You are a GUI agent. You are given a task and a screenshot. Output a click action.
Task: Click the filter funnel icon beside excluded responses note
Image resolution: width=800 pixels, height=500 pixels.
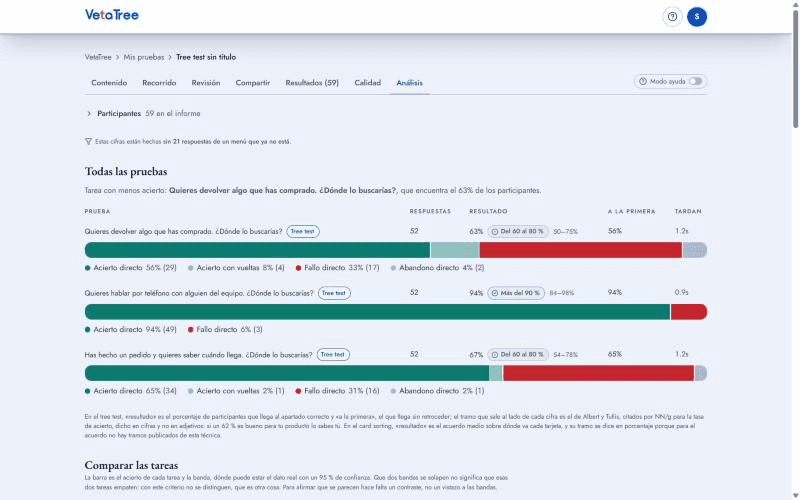tap(88, 141)
